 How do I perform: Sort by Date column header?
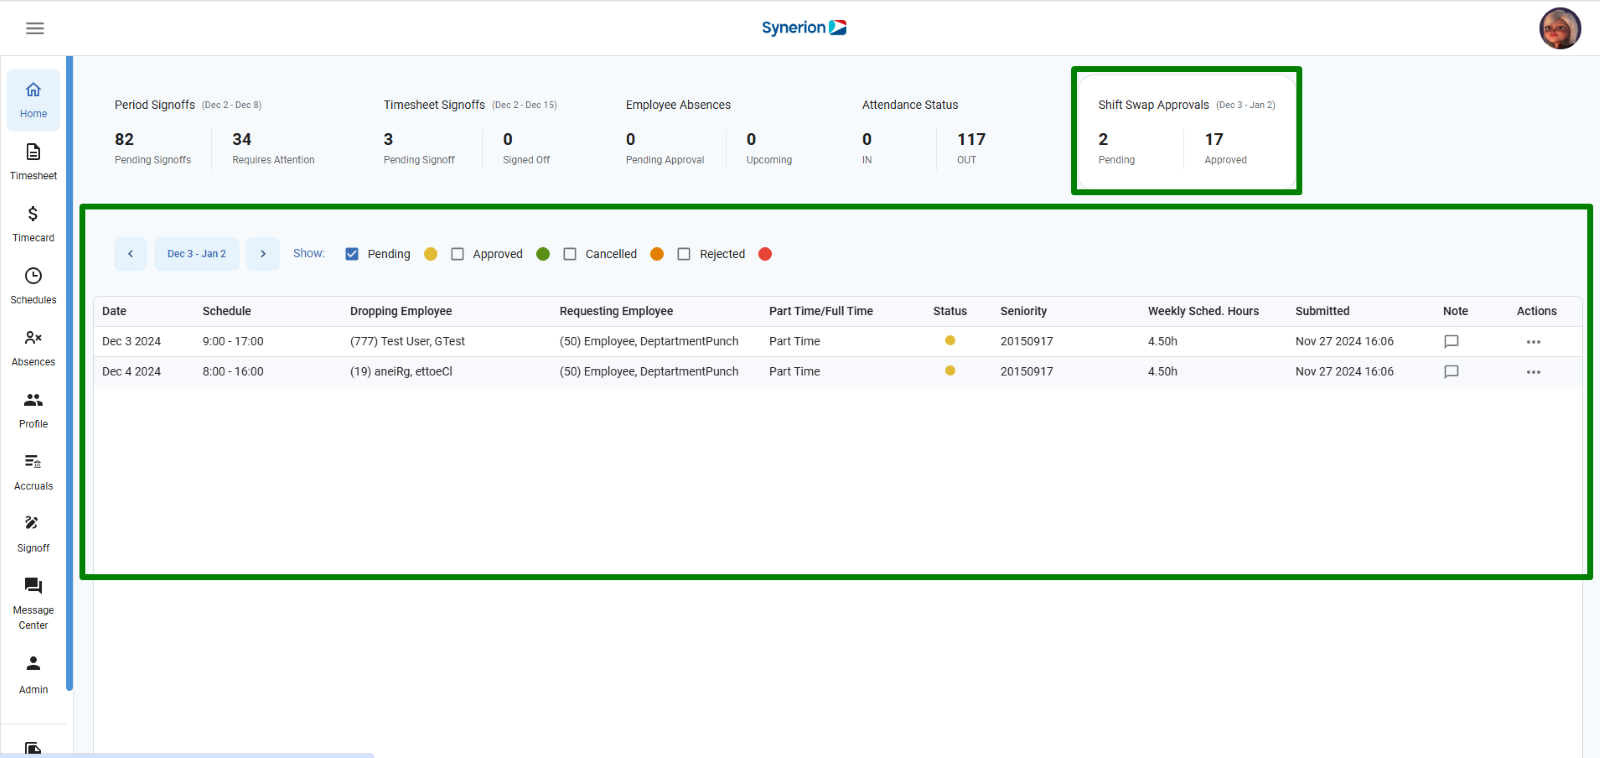(x=114, y=311)
